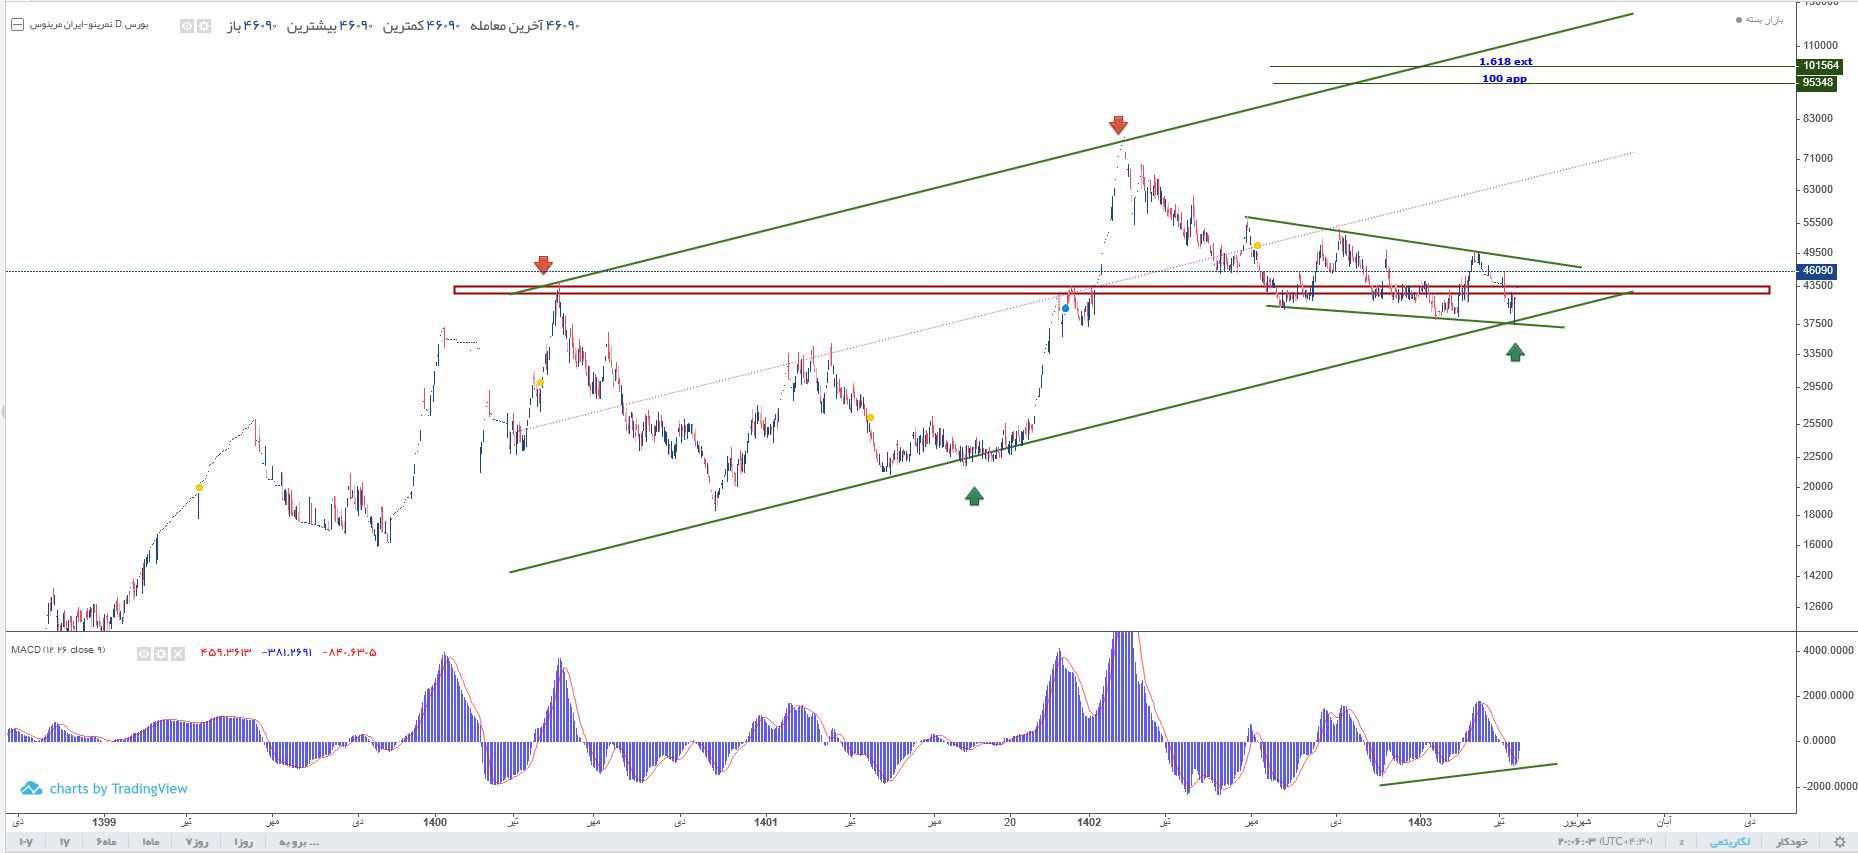Click the 4000.0000 MACD scale label

point(1827,650)
